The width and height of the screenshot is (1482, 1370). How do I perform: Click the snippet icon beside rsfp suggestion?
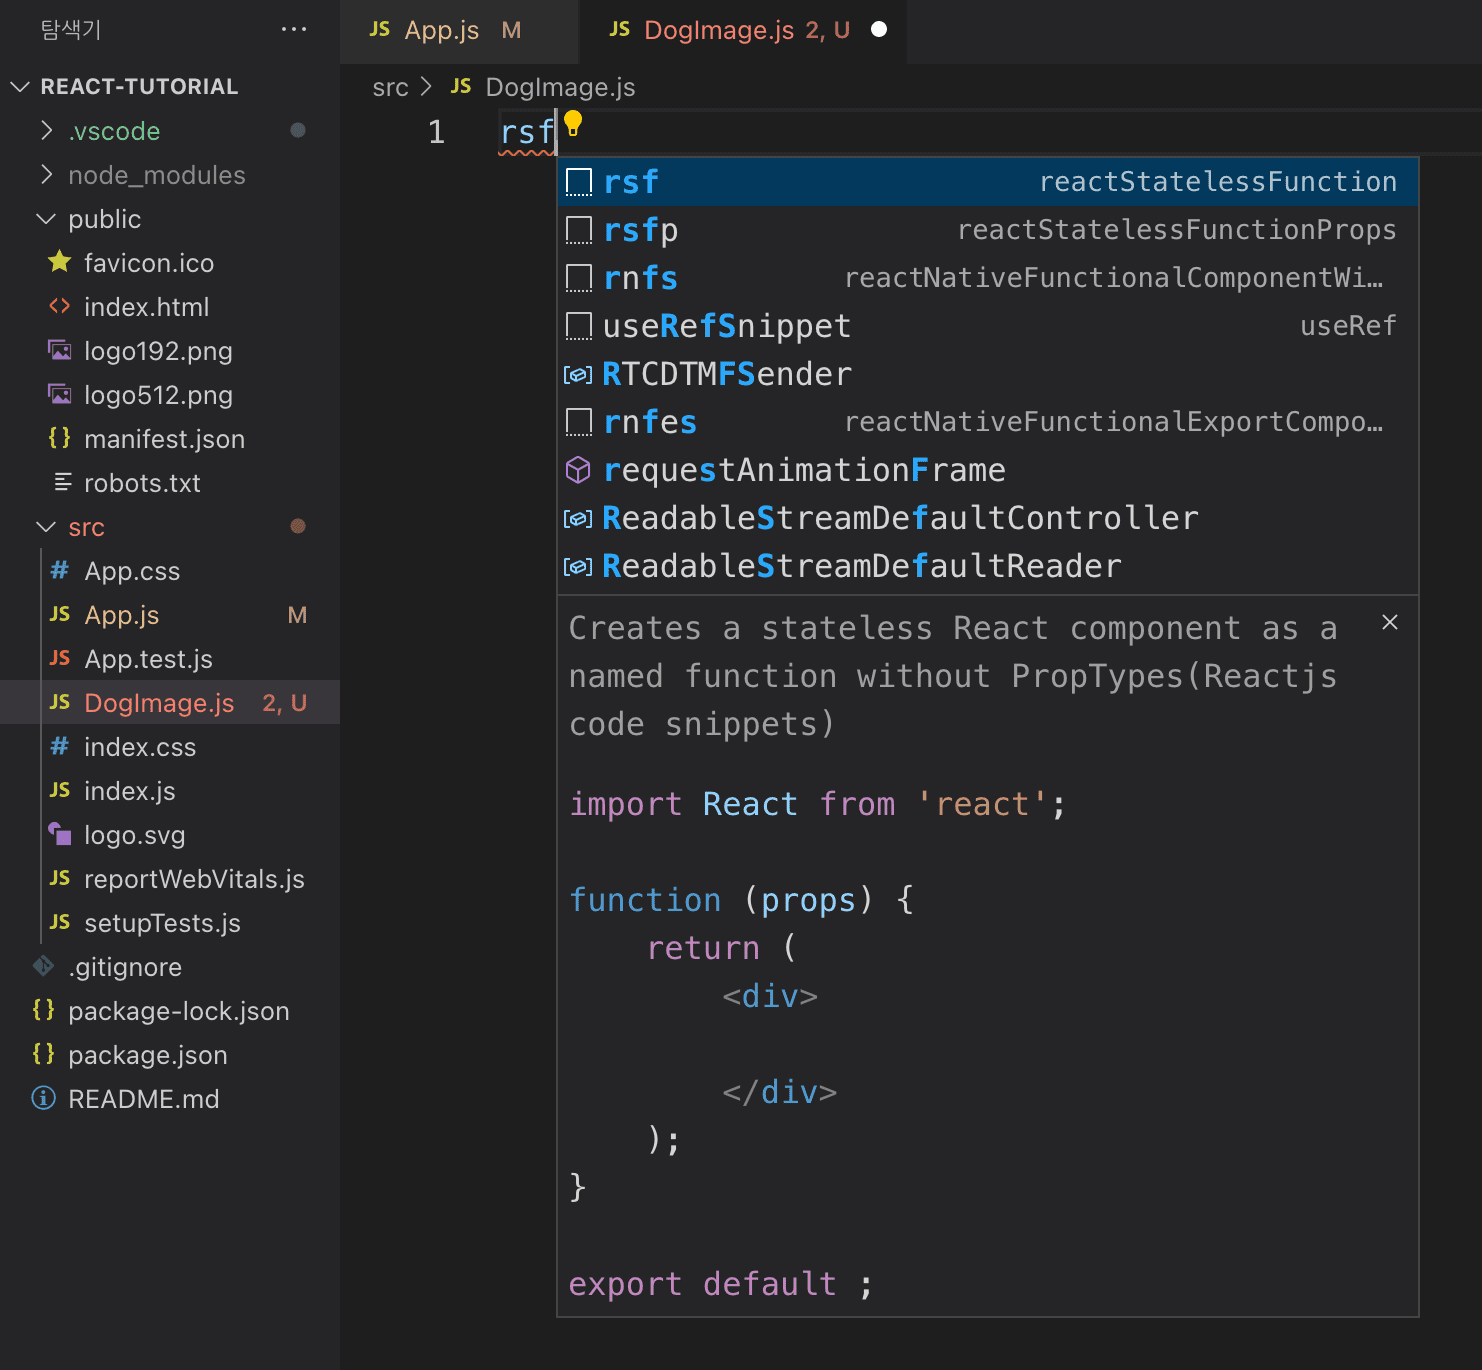point(579,230)
